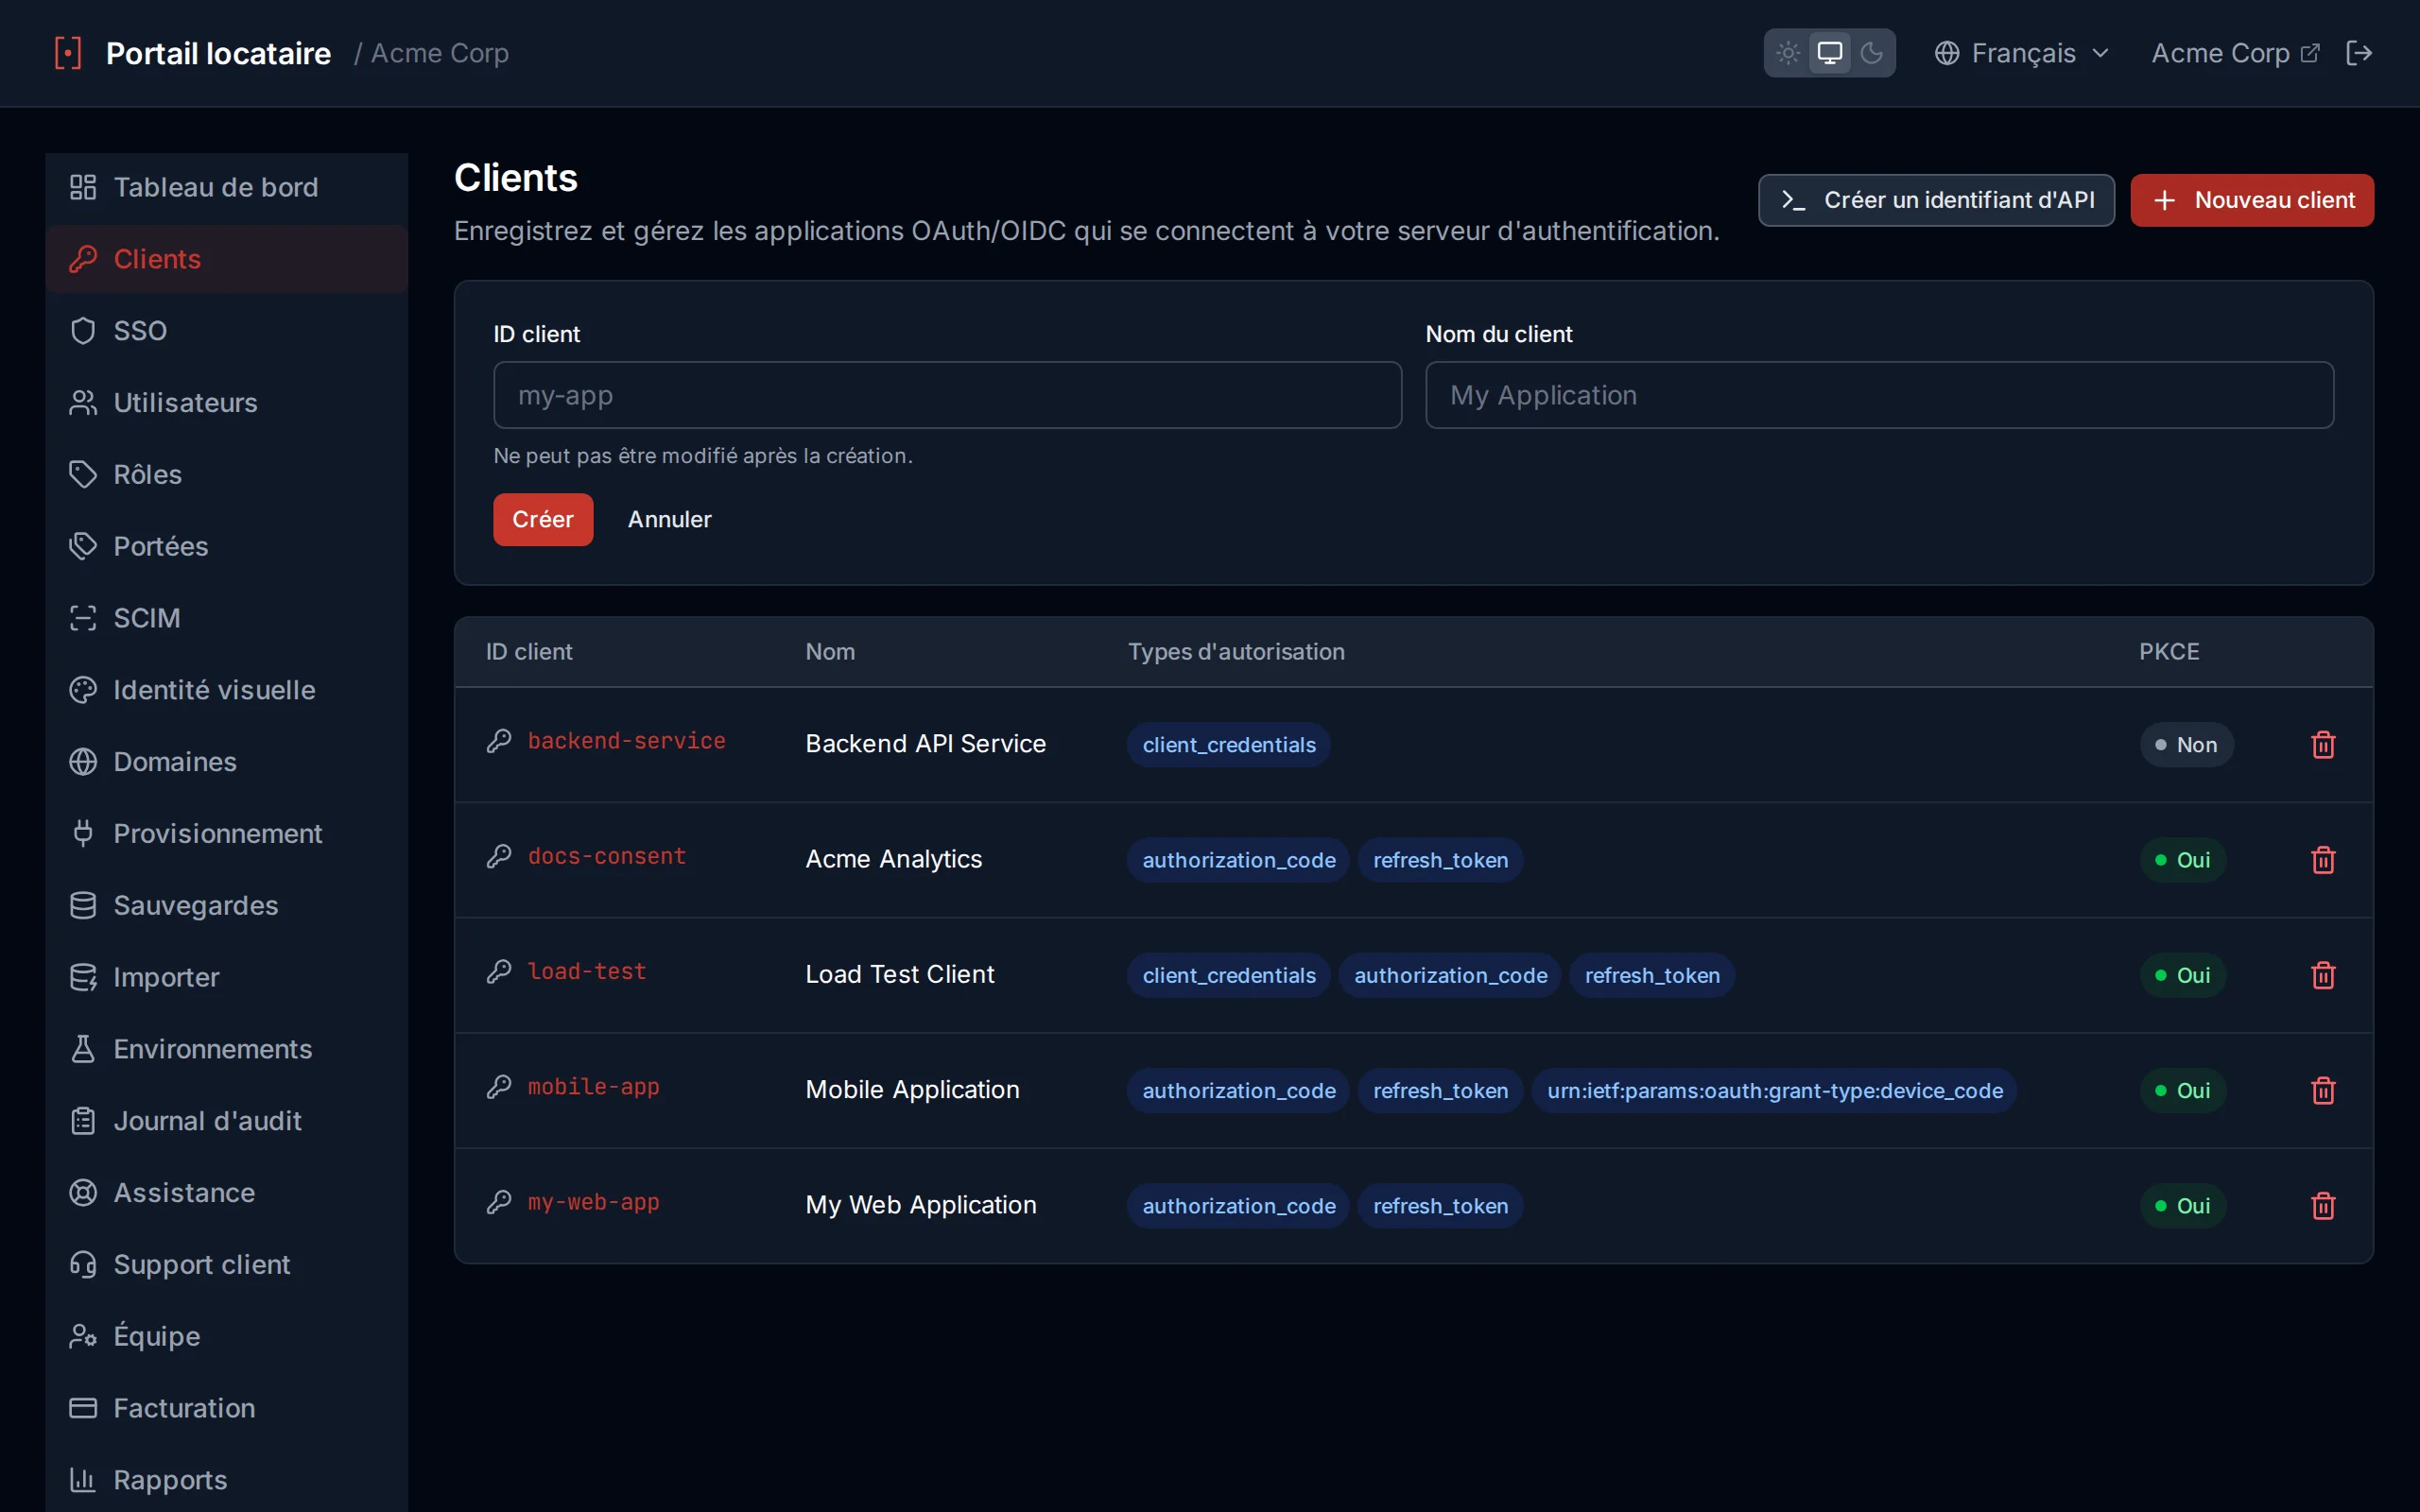2420x1512 pixels.
Task: Click the logout icon in header
Action: pyautogui.click(x=2359, y=53)
